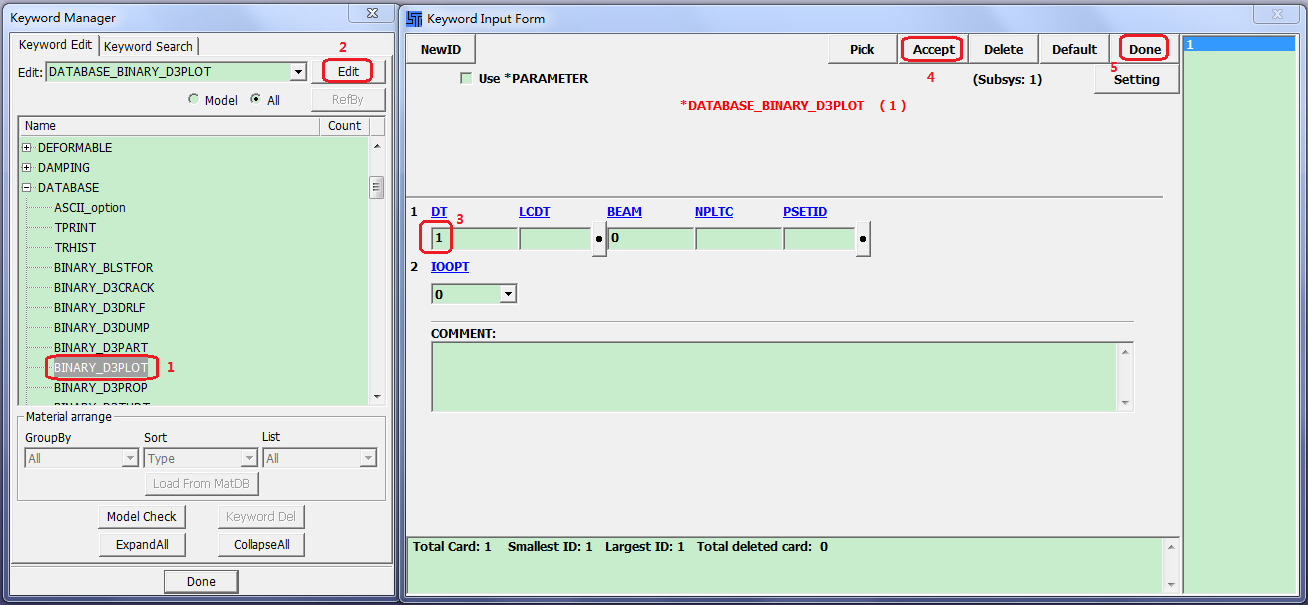Click the dot button next to PSETID field
Image resolution: width=1308 pixels, height=605 pixels.
863,240
